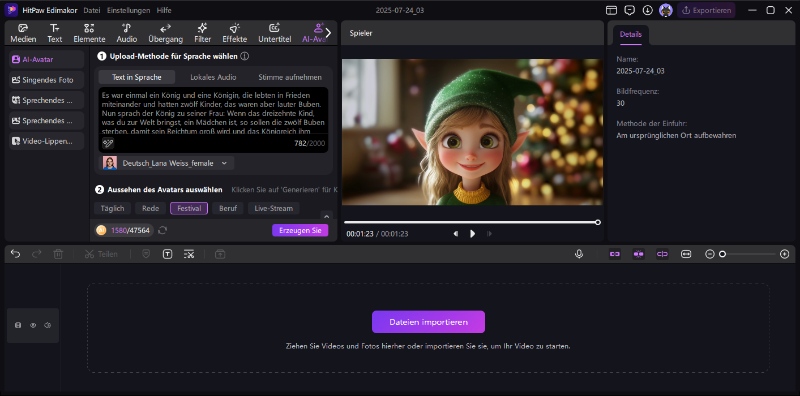Click the info icon beside Upload-Methode heading
This screenshot has height=396, width=800.
click(x=244, y=56)
